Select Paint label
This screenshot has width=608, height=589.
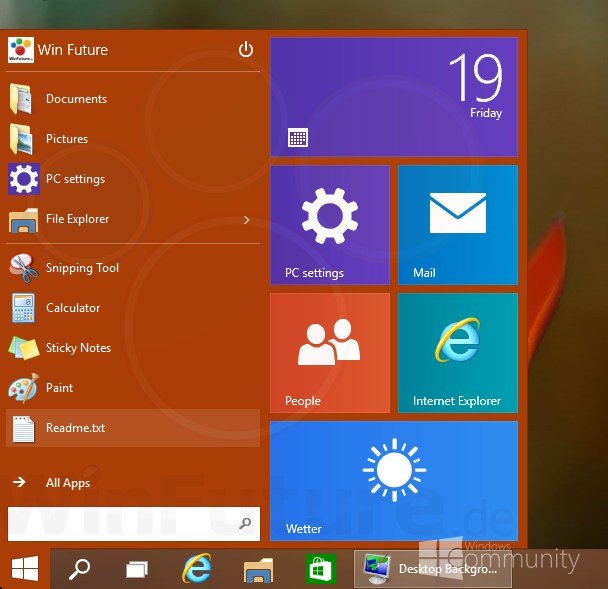[59, 388]
